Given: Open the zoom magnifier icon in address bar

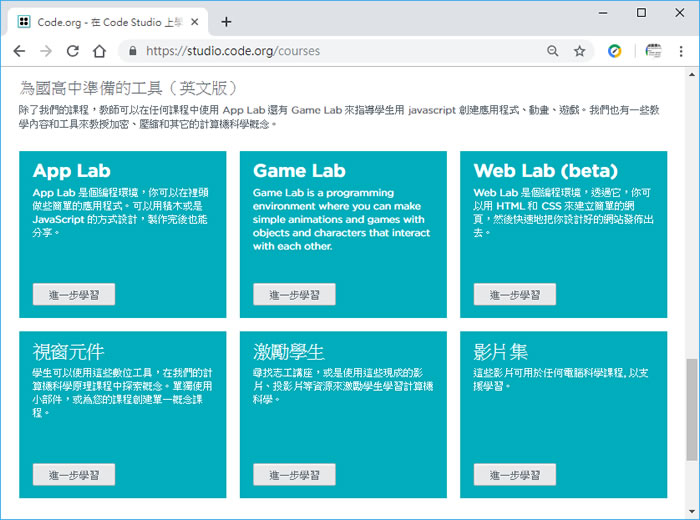Looking at the screenshot, I should click(553, 51).
